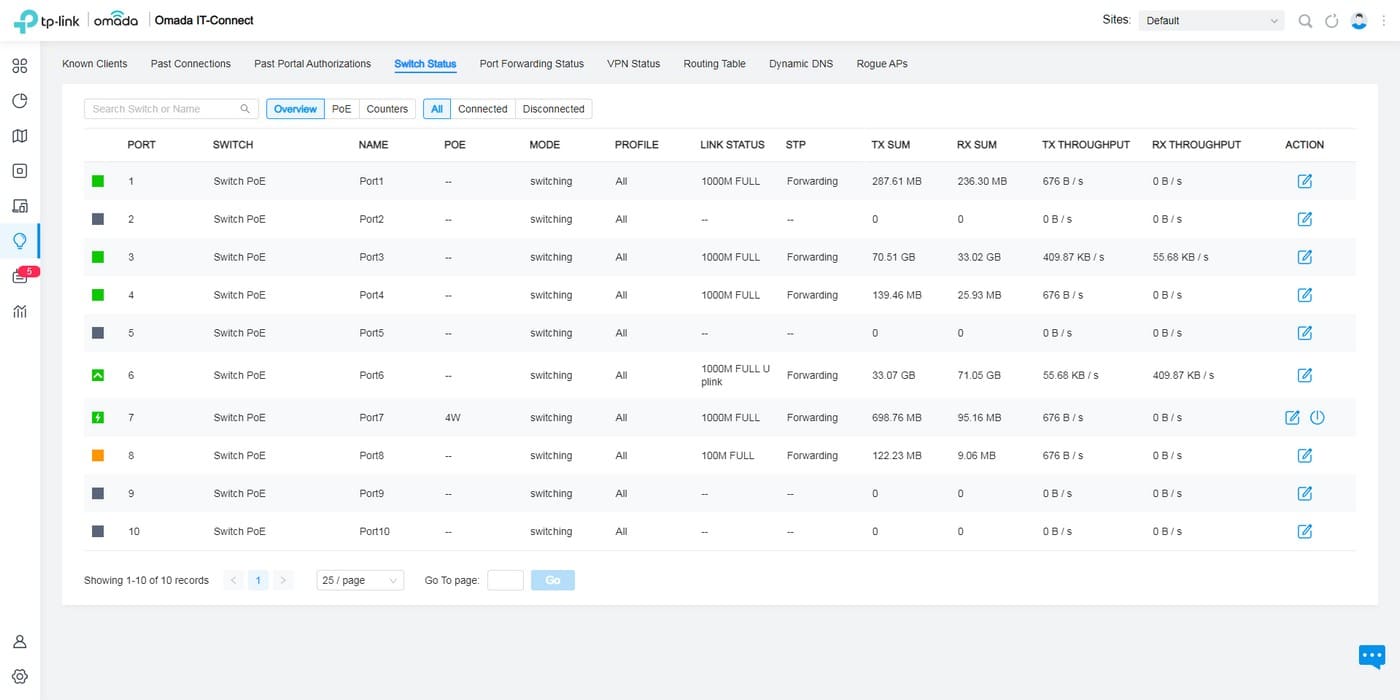This screenshot has height=700, width=1400.
Task: Filter ports by Disconnected
Action: click(x=553, y=109)
